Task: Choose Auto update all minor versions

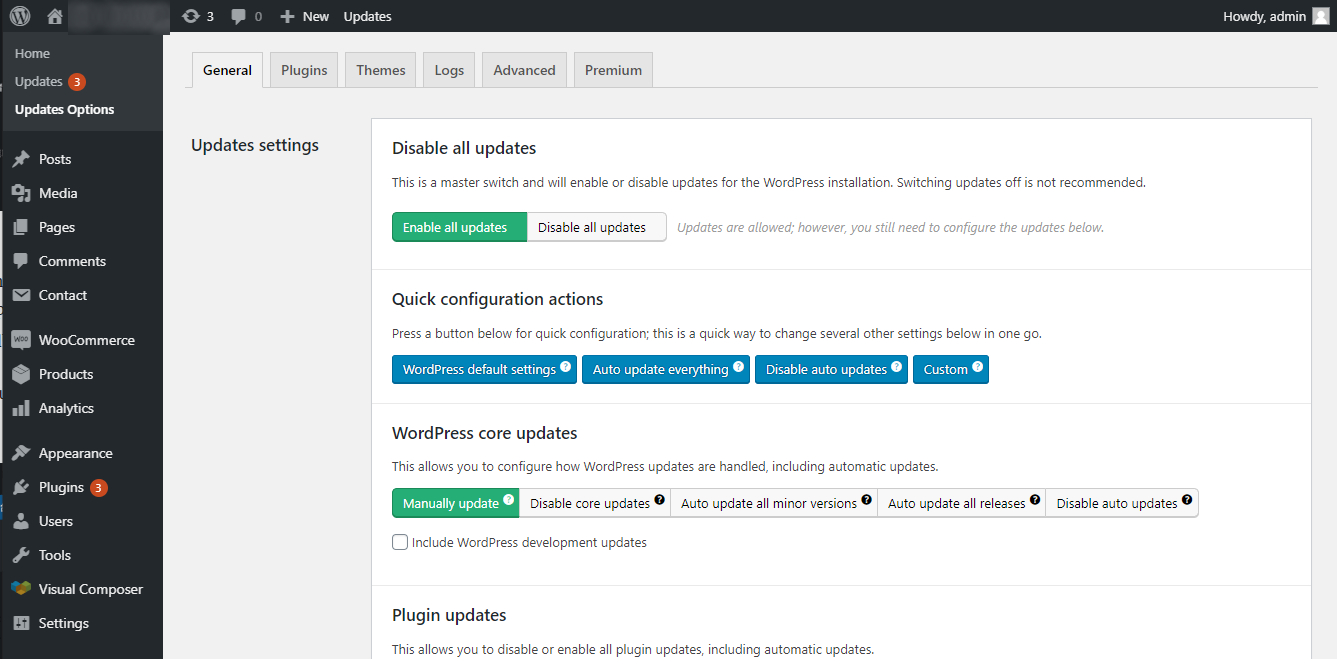Action: [773, 503]
